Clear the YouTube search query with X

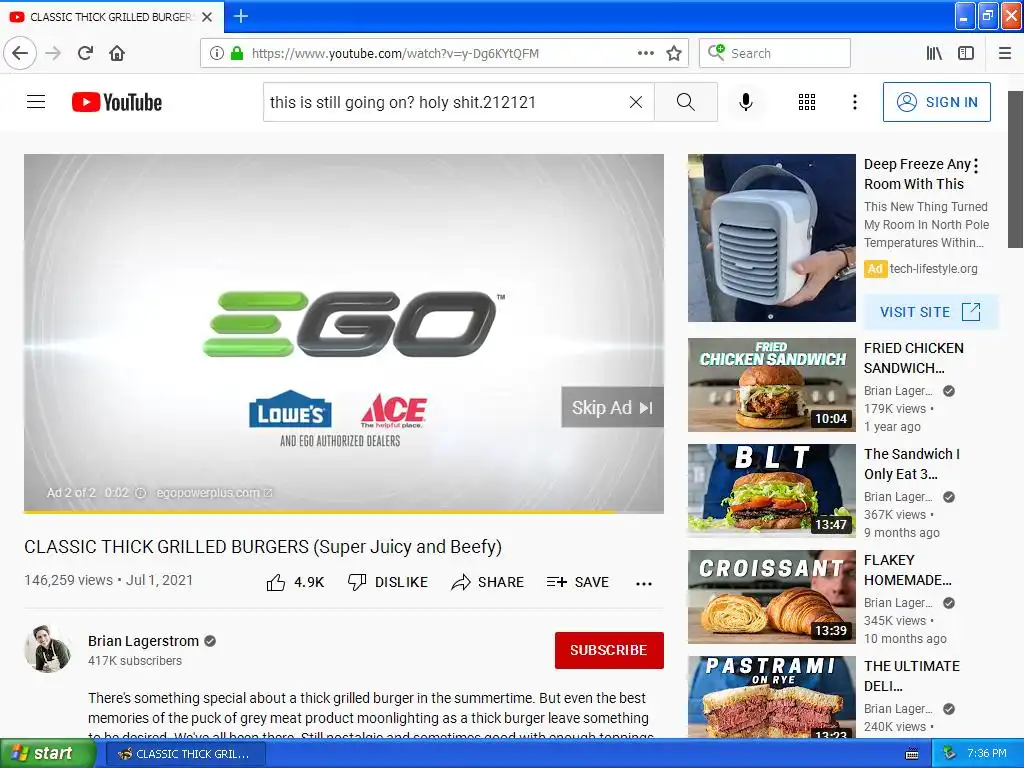point(635,102)
